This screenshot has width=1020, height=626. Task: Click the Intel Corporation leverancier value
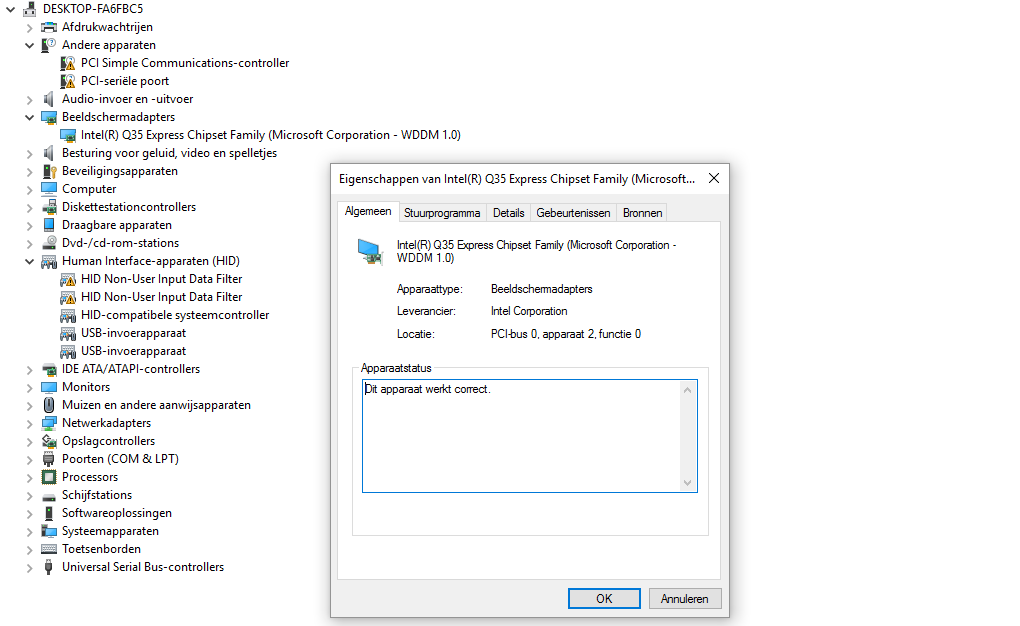pos(529,311)
